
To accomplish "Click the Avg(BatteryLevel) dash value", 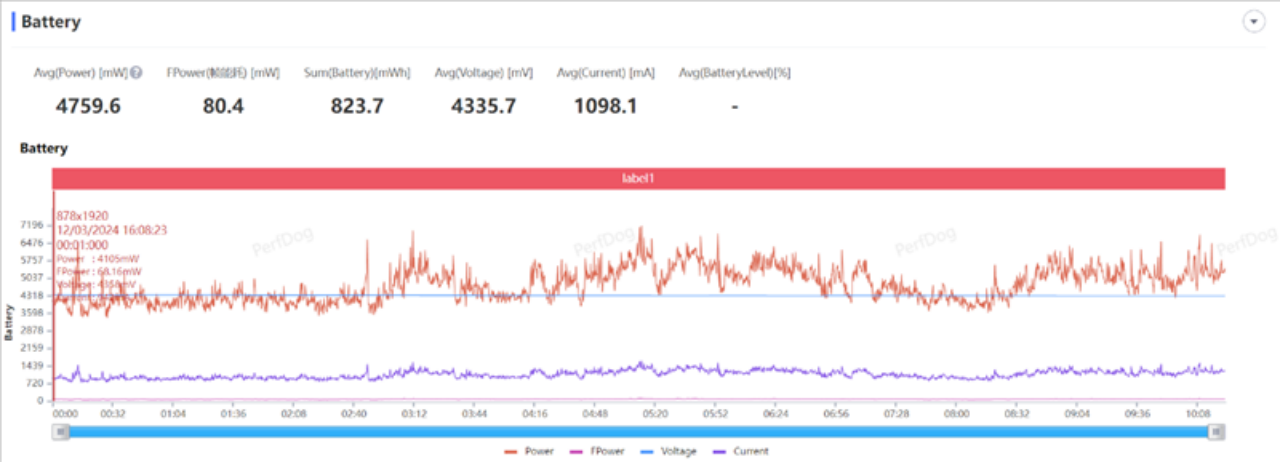I will [x=735, y=106].
